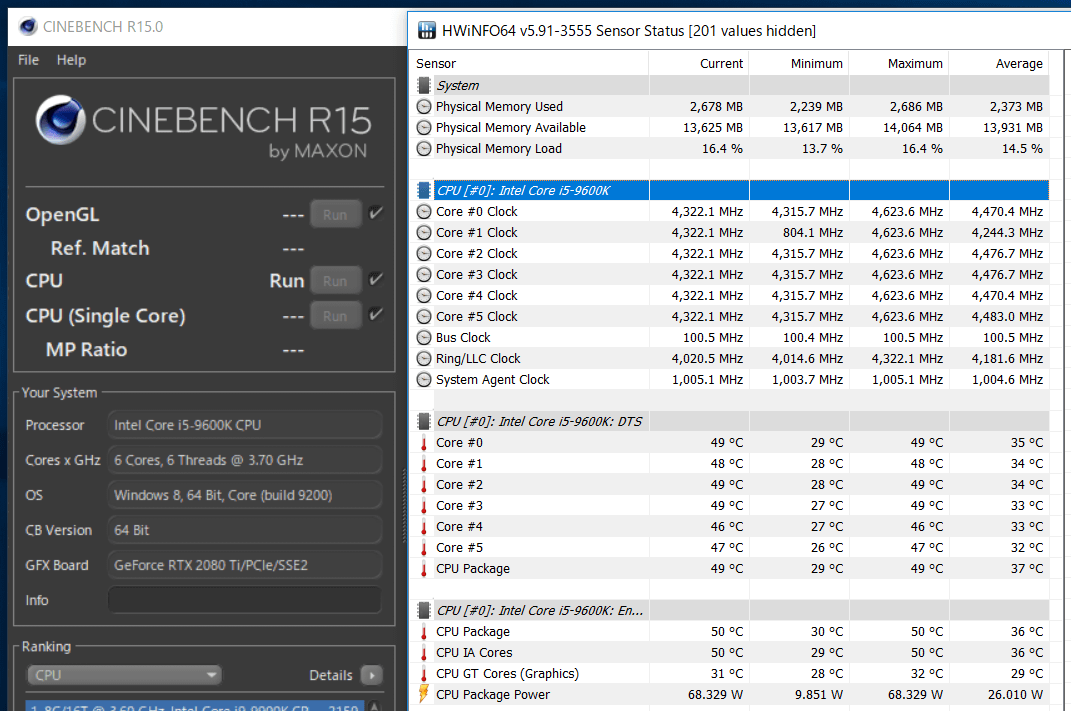Click the CPU GT Cores thermometer icon
Image resolution: width=1071 pixels, height=711 pixels.
(x=424, y=674)
